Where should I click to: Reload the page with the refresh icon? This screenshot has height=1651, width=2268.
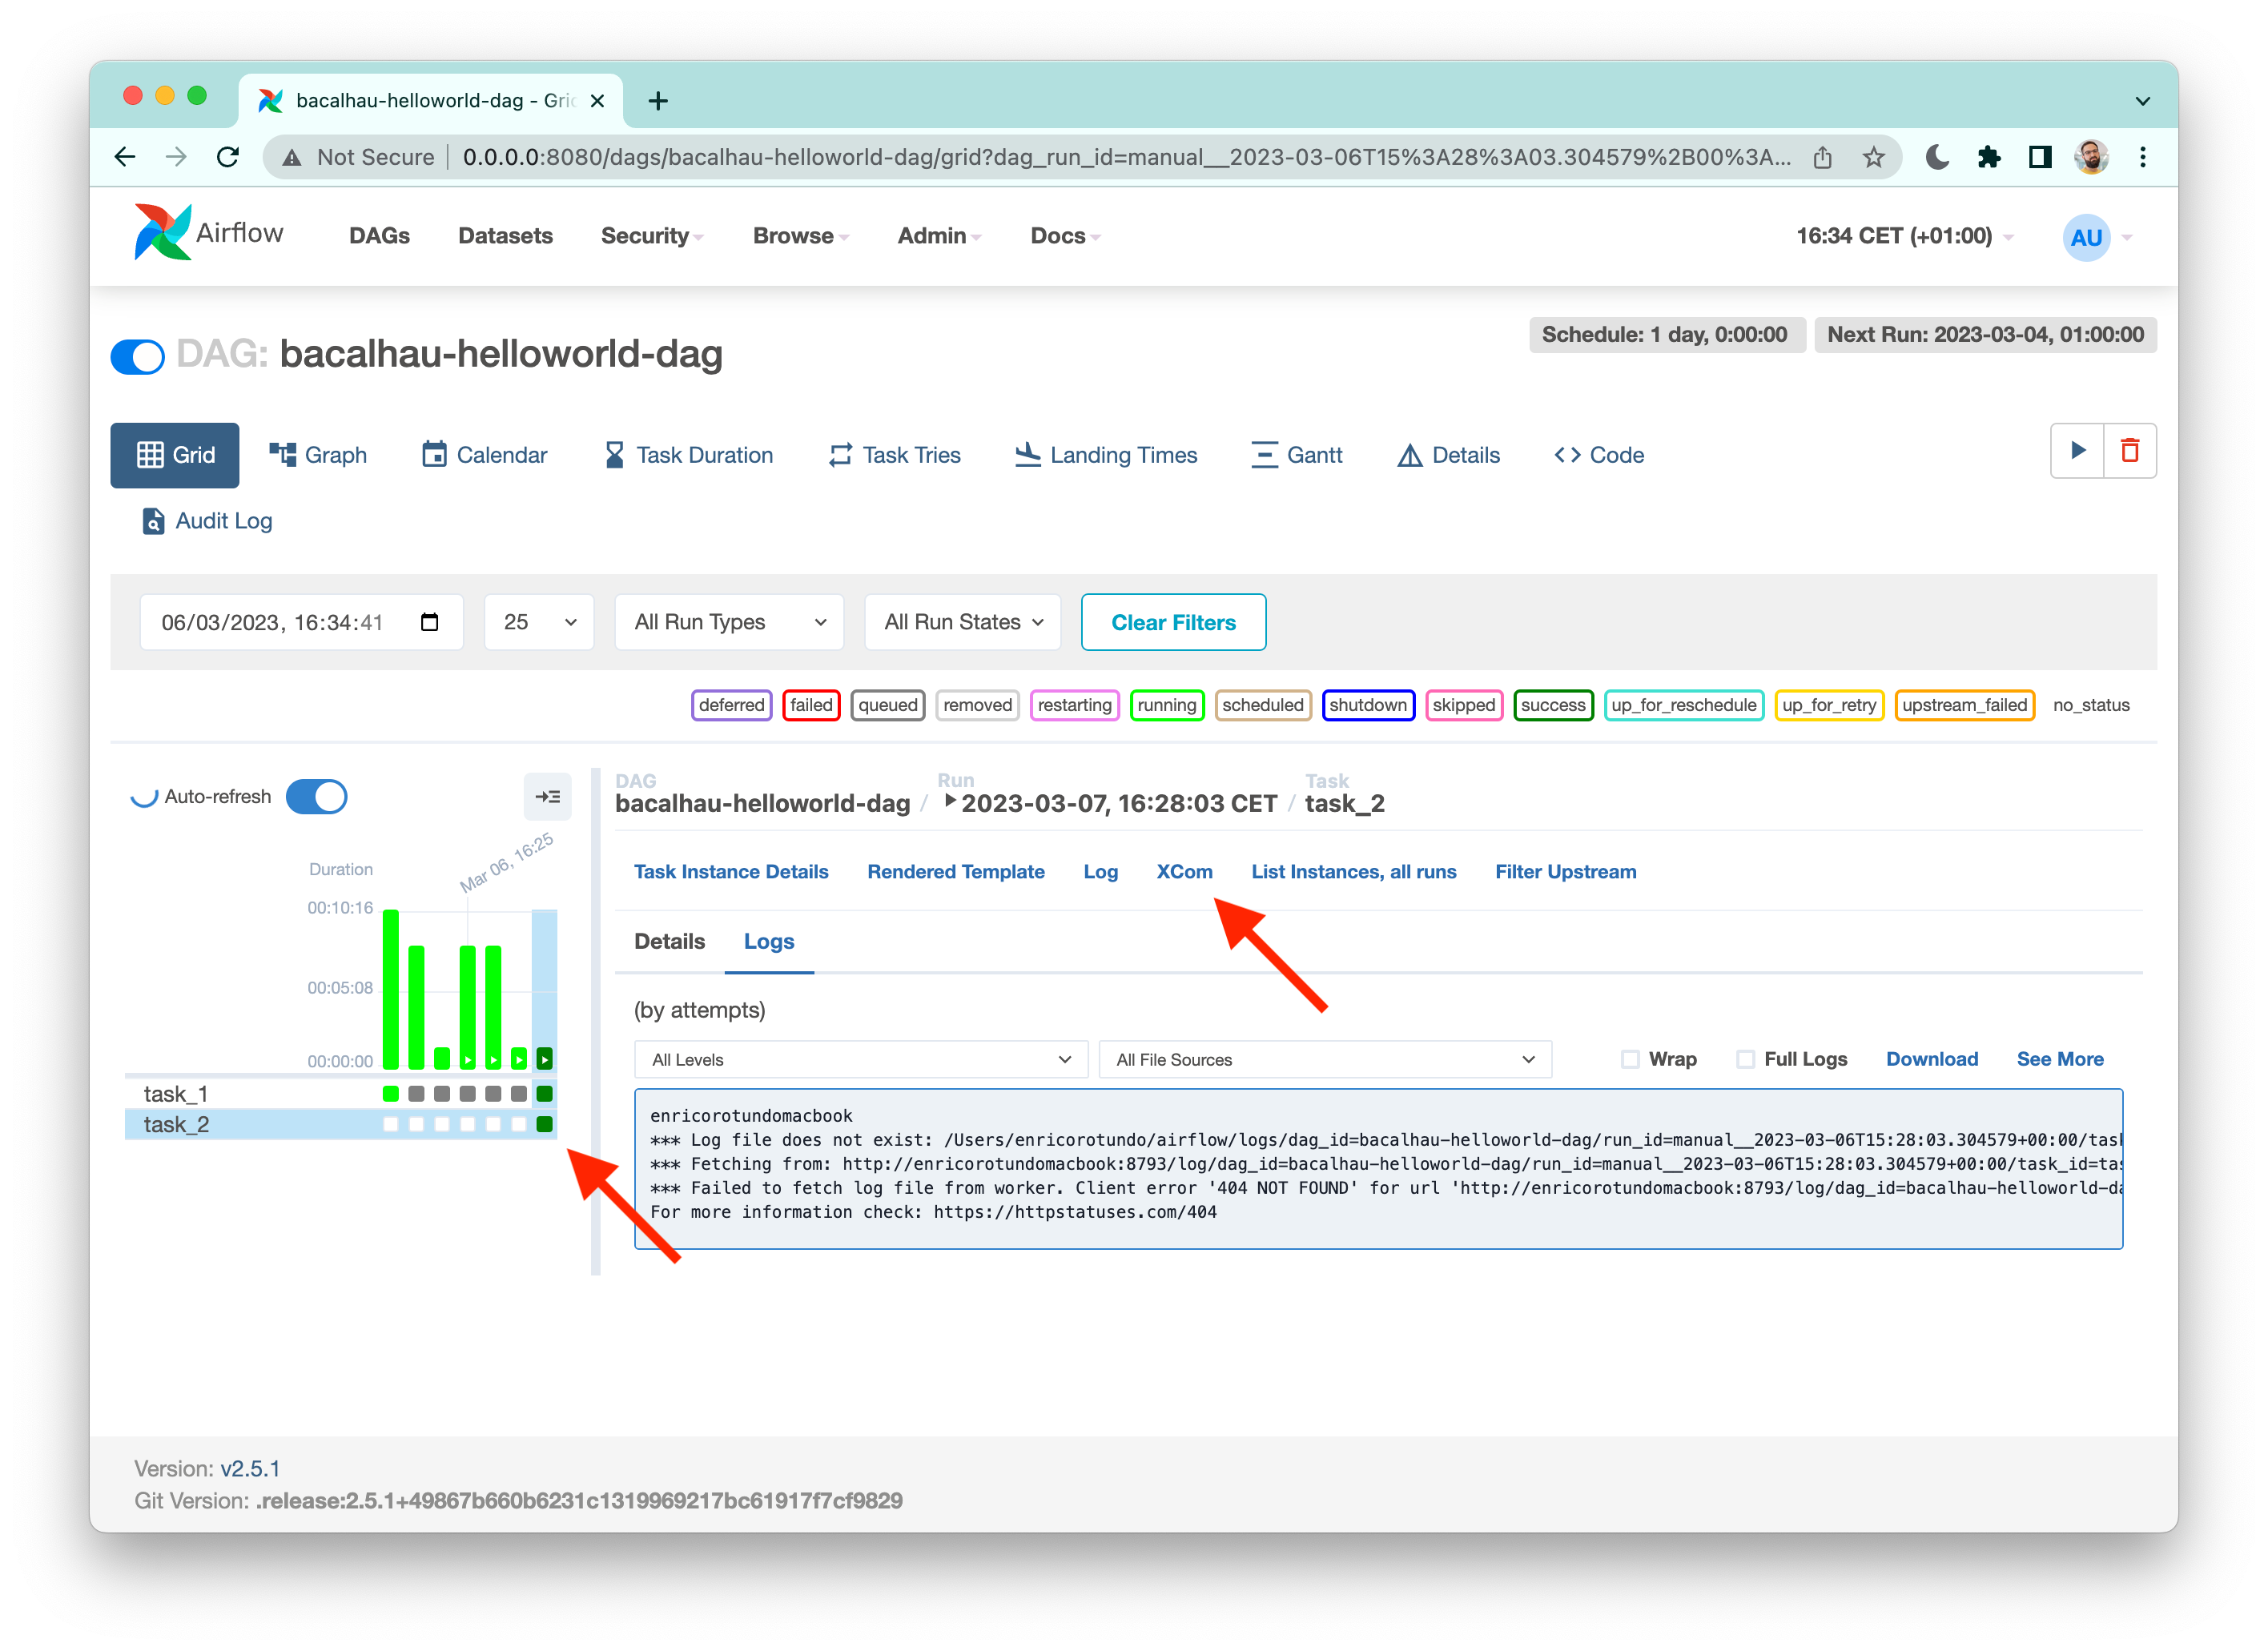pyautogui.click(x=228, y=157)
